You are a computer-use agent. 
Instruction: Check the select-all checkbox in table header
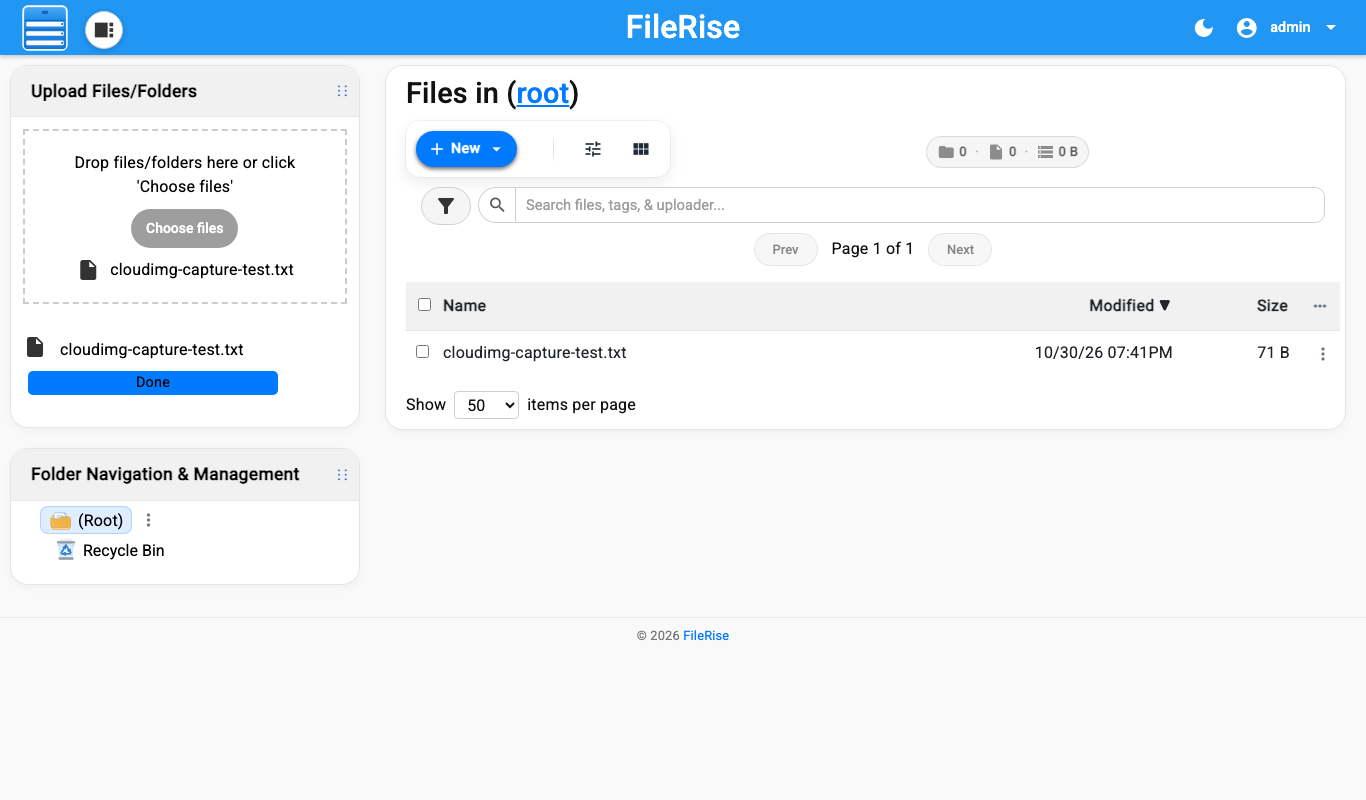pyautogui.click(x=424, y=305)
